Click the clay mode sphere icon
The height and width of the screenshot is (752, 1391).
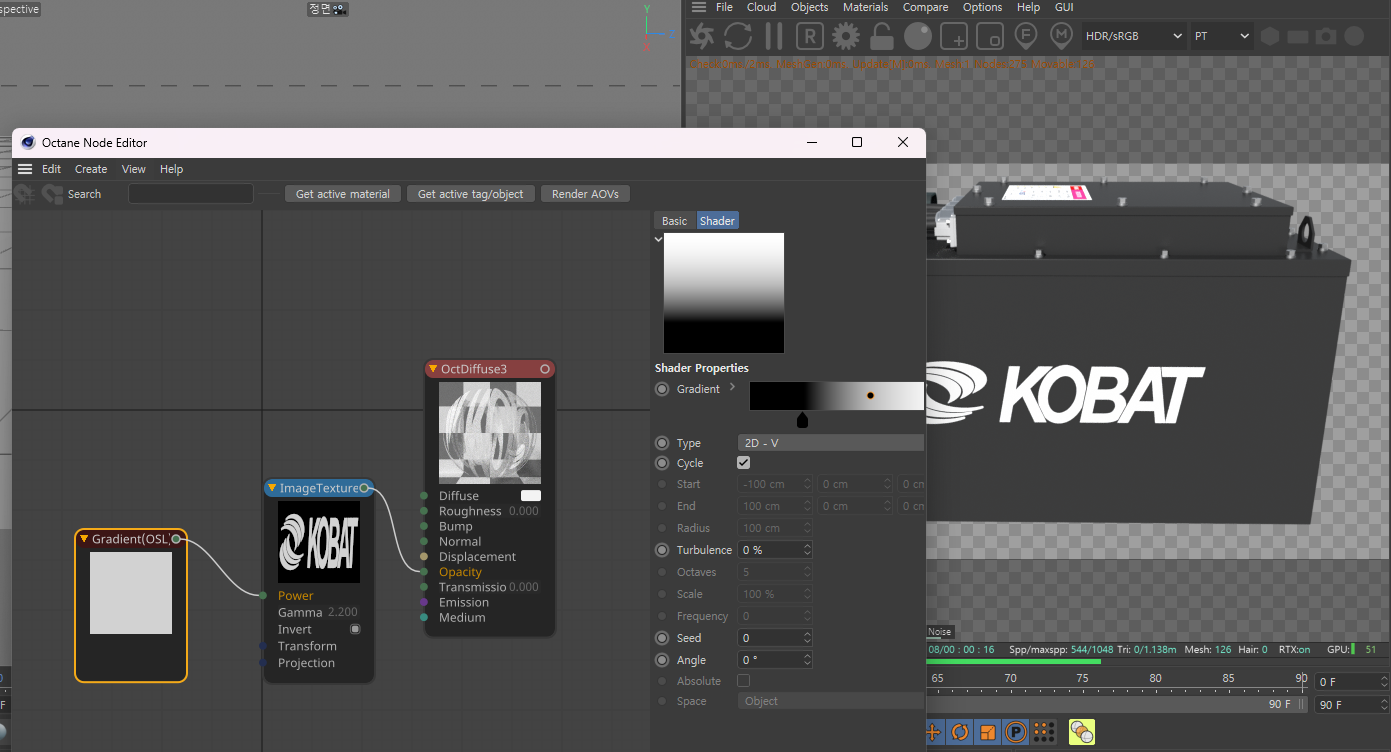[917, 37]
